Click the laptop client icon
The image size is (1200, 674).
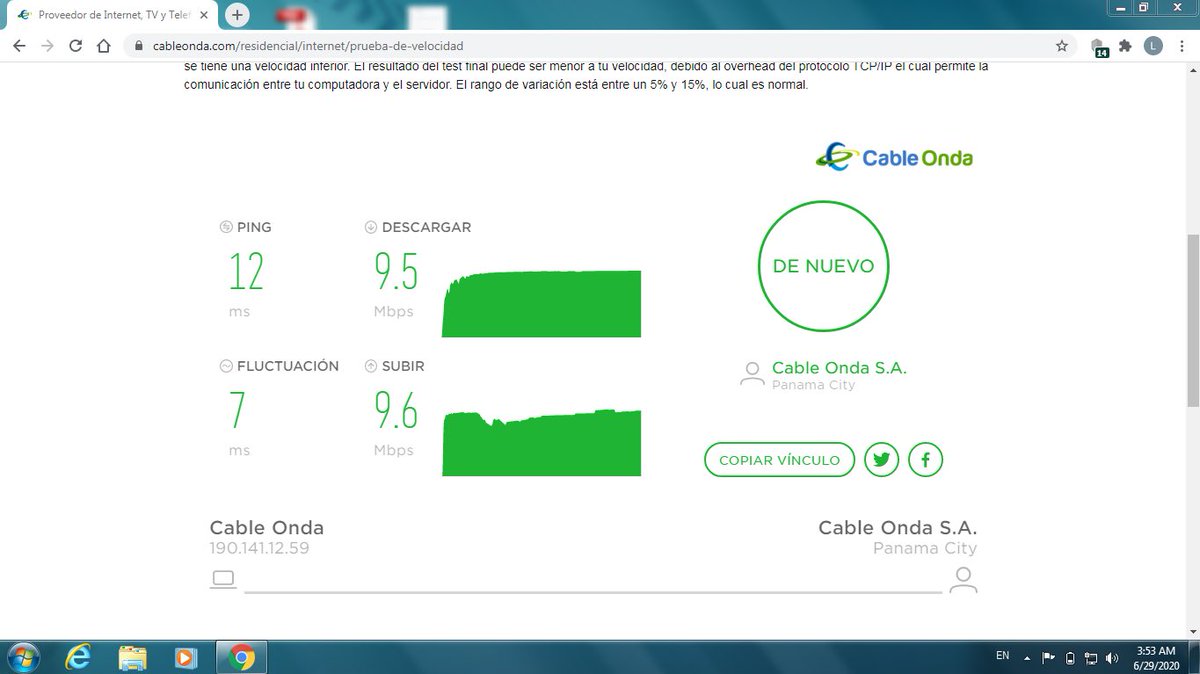click(223, 578)
